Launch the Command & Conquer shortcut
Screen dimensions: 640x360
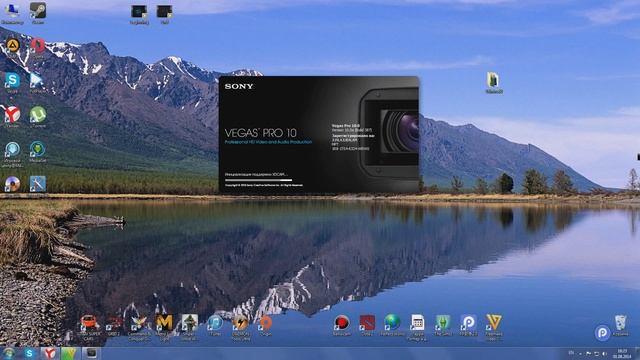pyautogui.click(x=139, y=327)
